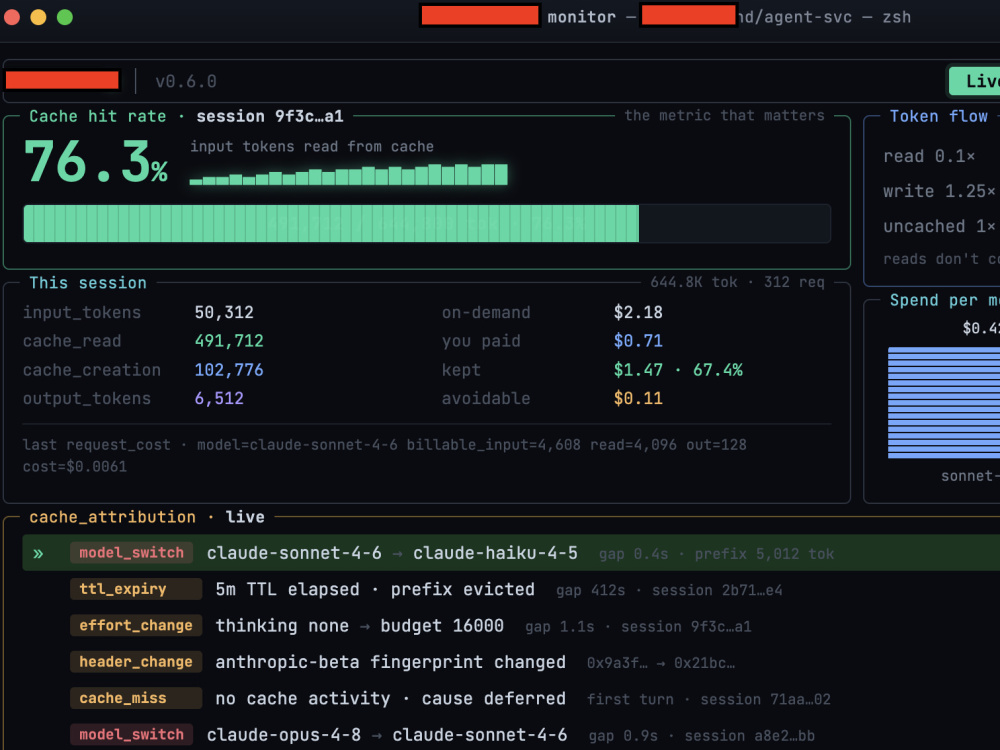Click 'the metric that matters' caption
The width and height of the screenshot is (1000, 750).
click(x=724, y=115)
